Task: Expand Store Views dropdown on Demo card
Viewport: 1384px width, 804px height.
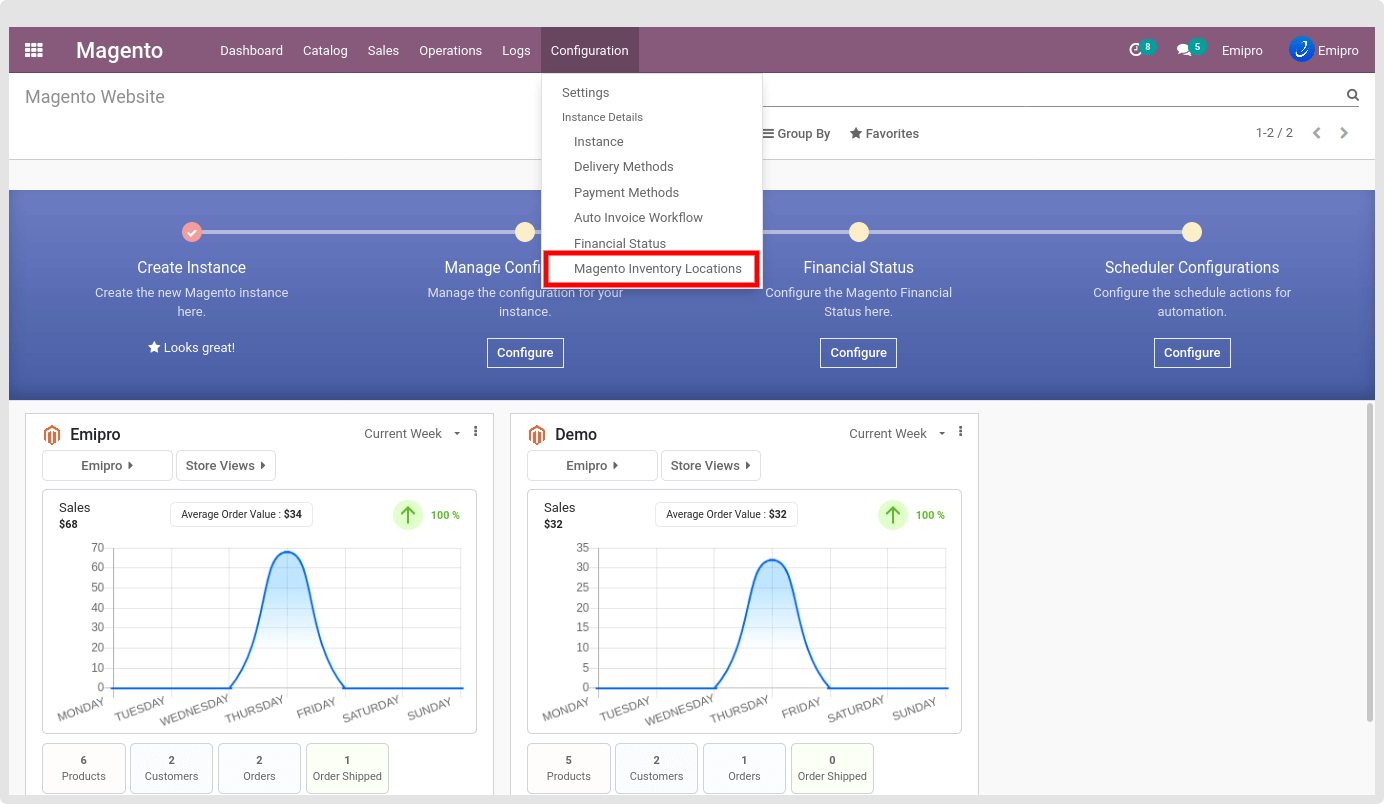Action: [x=711, y=465]
